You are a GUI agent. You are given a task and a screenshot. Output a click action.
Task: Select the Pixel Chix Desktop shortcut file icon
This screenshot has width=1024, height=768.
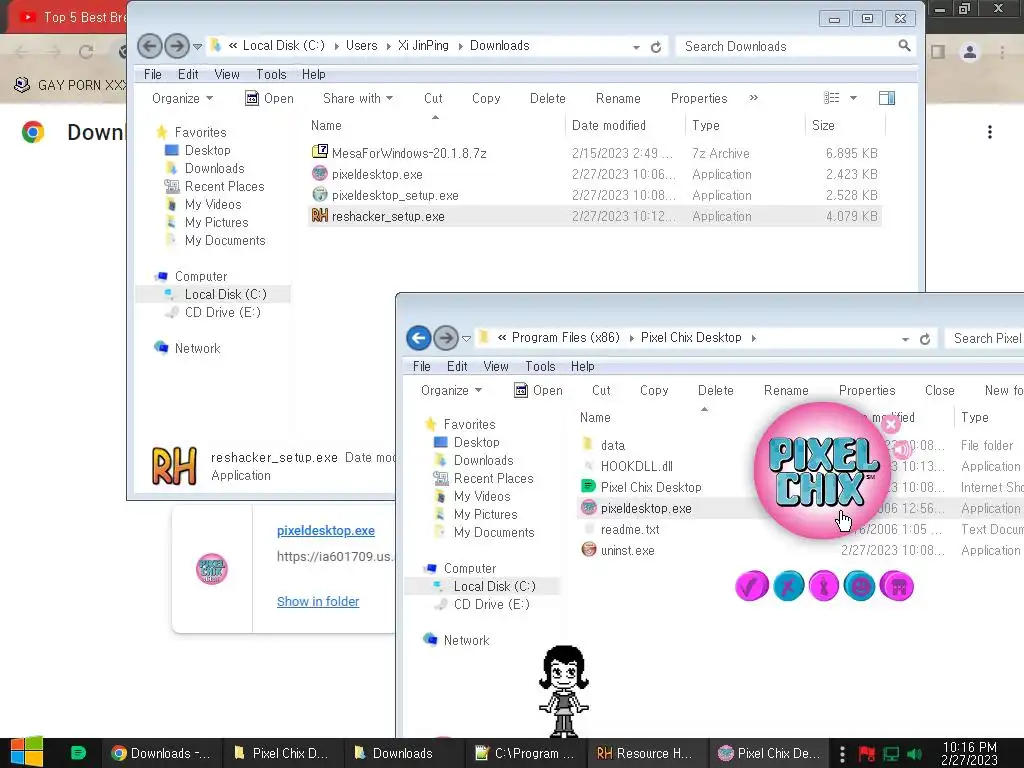(x=588, y=487)
